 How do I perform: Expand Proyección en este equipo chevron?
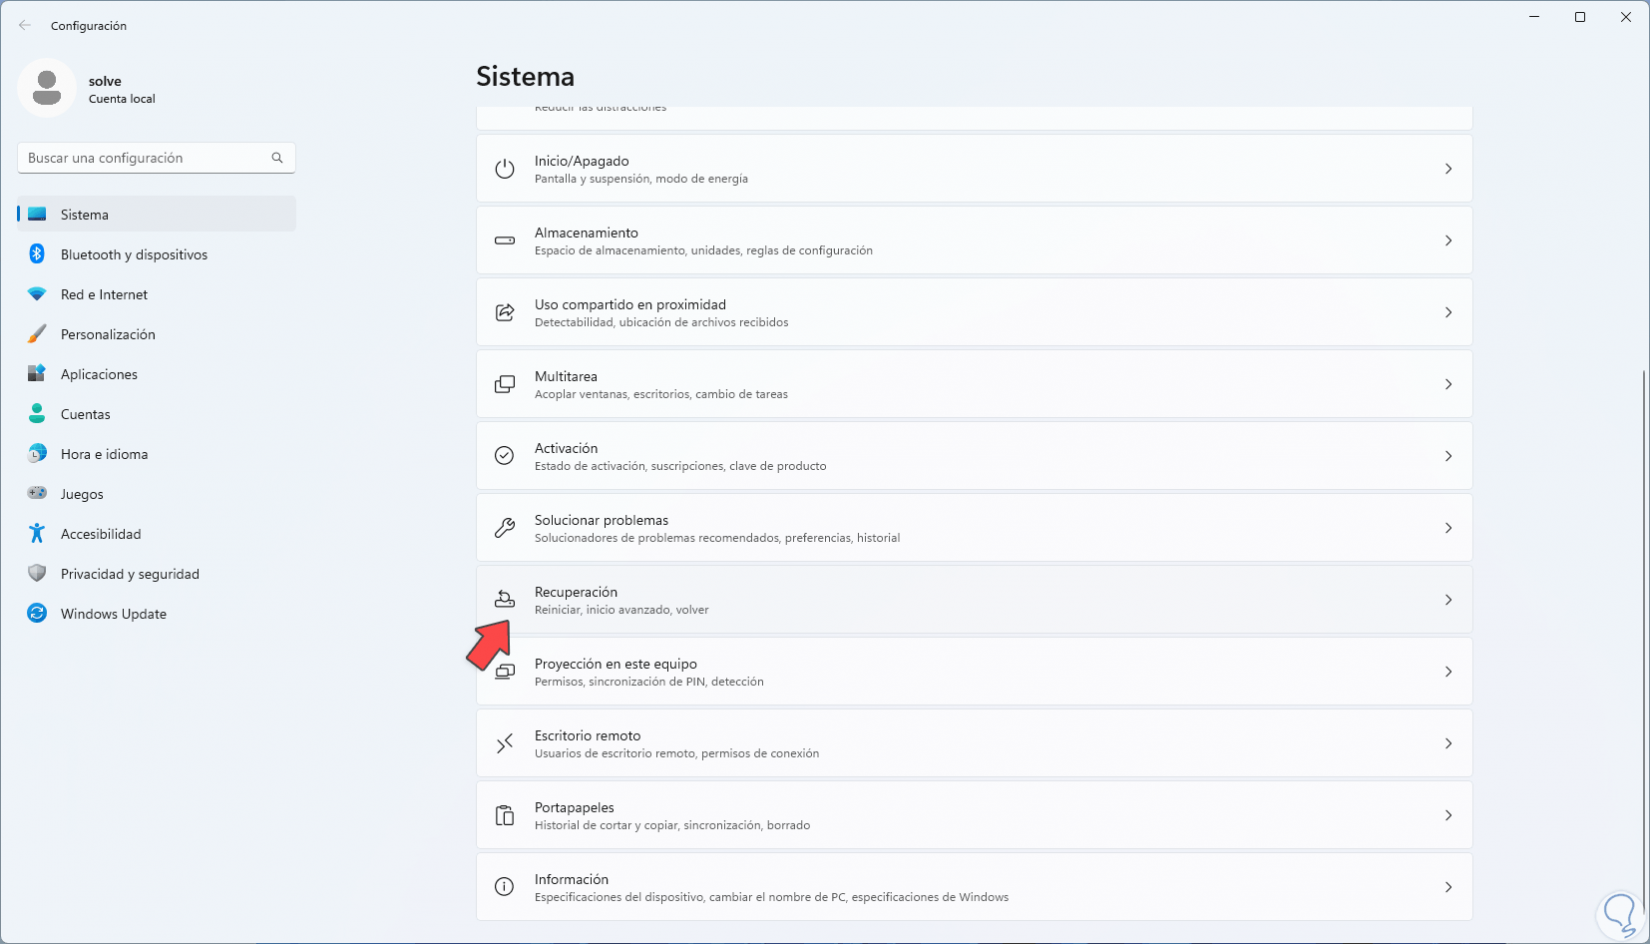pos(1448,672)
